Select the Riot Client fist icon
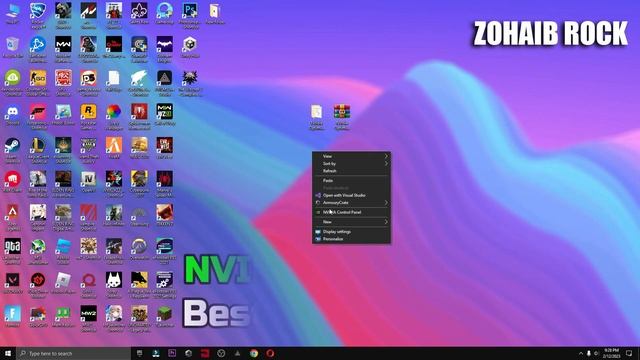 tap(12, 179)
